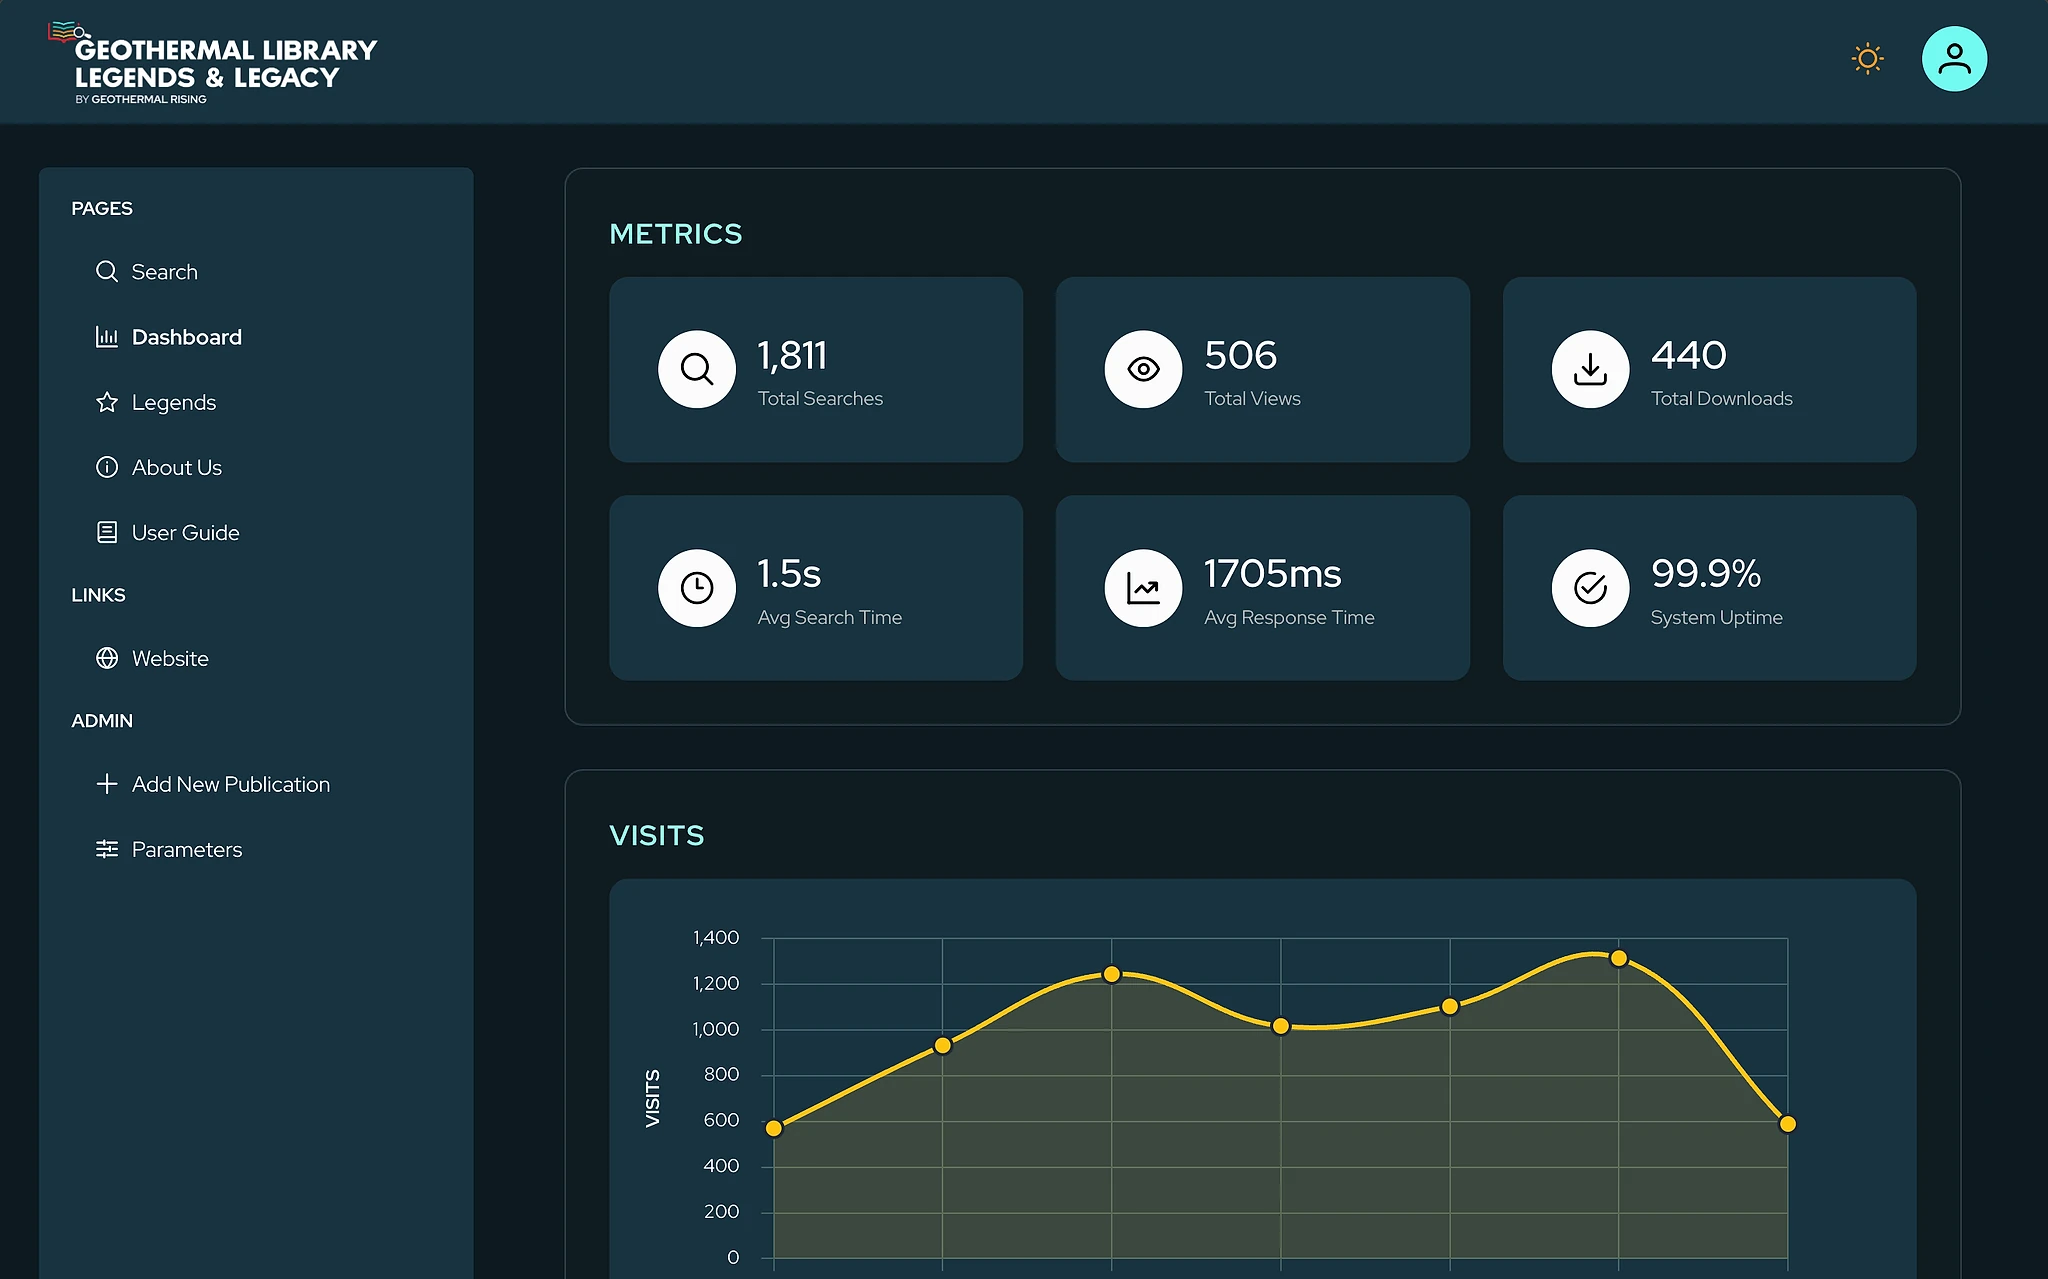Screen dimensions: 2048x1279
Task: Click the vertical VISITS axis title
Action: (652, 1098)
